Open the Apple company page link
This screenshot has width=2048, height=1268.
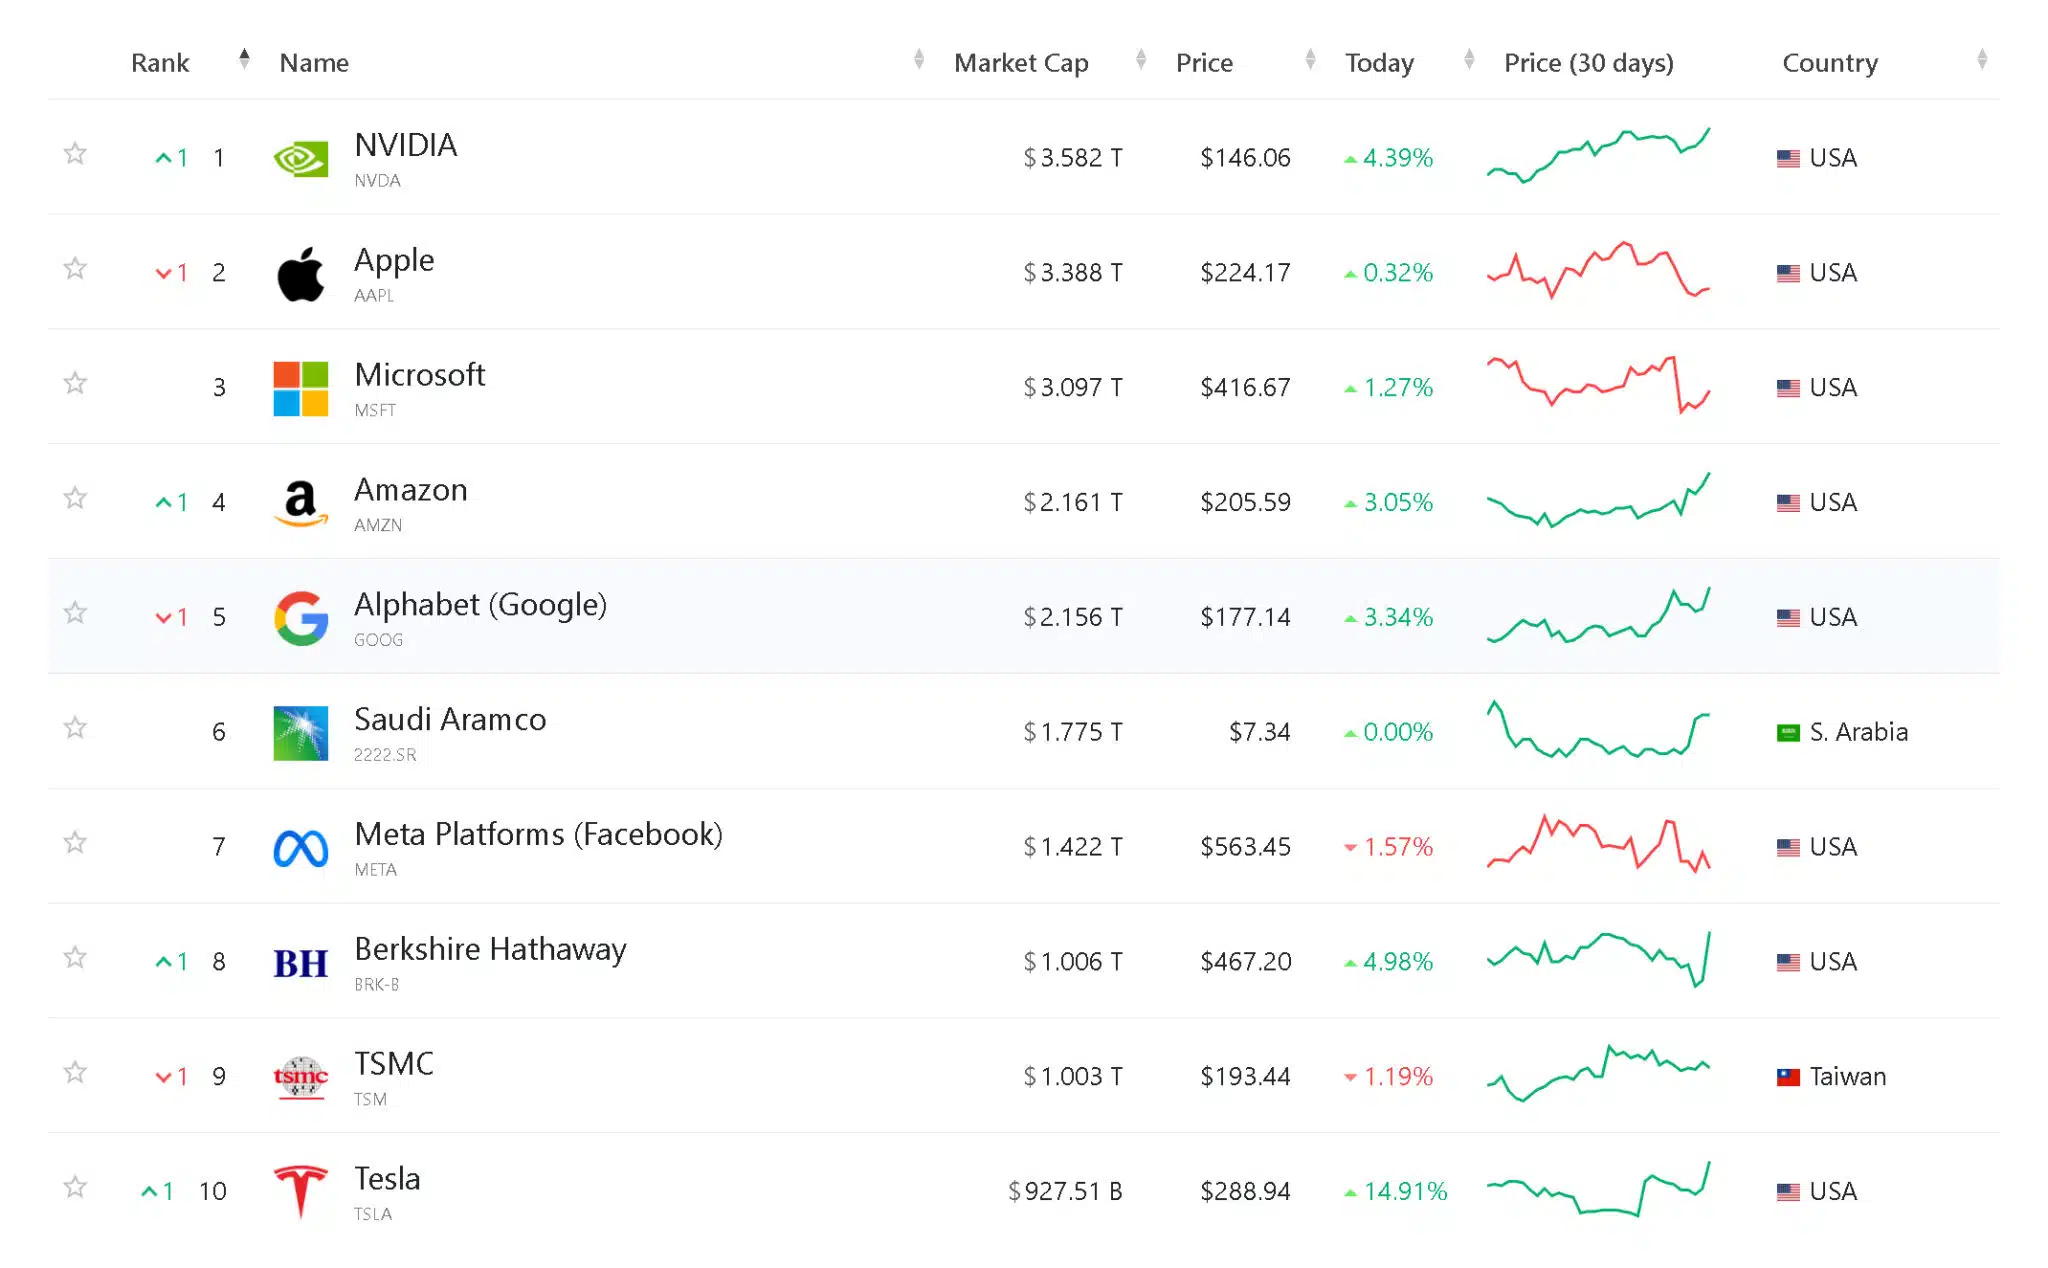point(394,260)
